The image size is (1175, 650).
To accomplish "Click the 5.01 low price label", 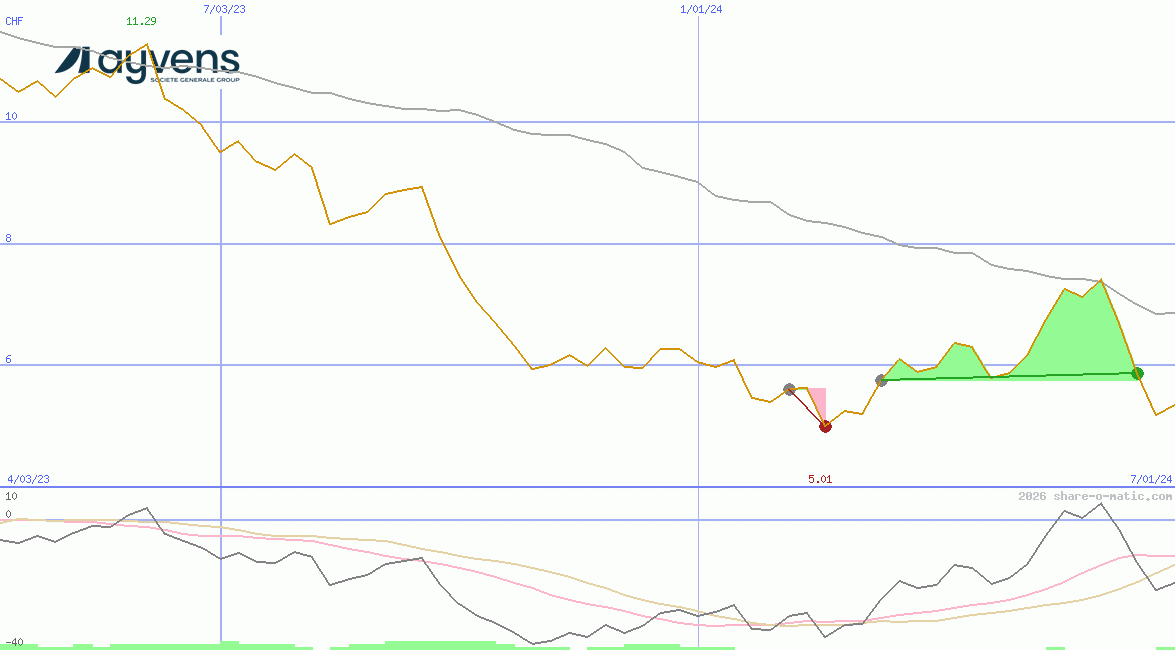I will point(820,480).
